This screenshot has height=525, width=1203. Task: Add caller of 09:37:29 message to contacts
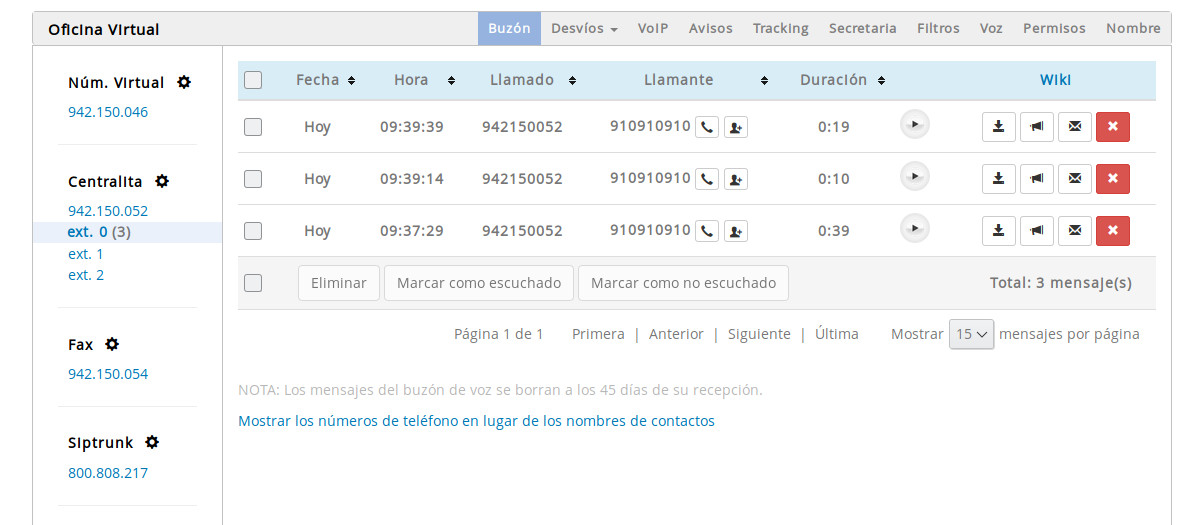click(736, 232)
